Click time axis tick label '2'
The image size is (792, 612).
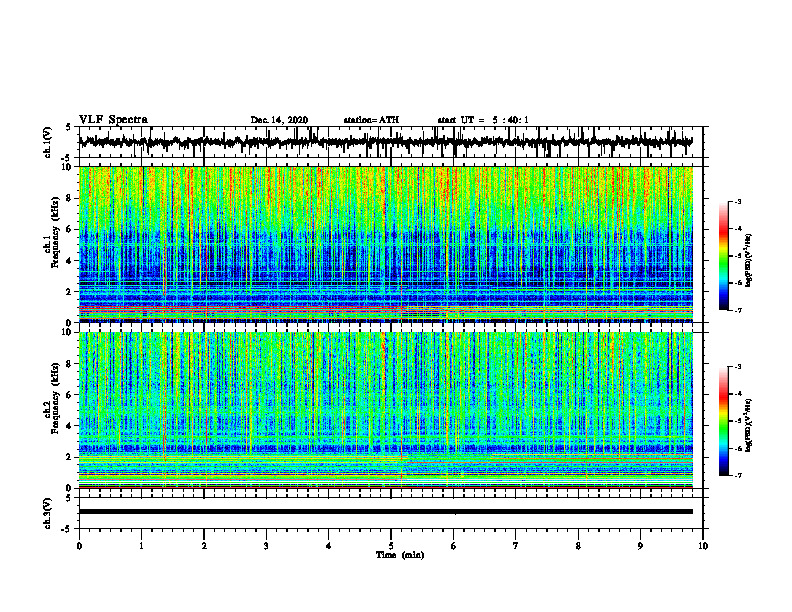coord(204,546)
